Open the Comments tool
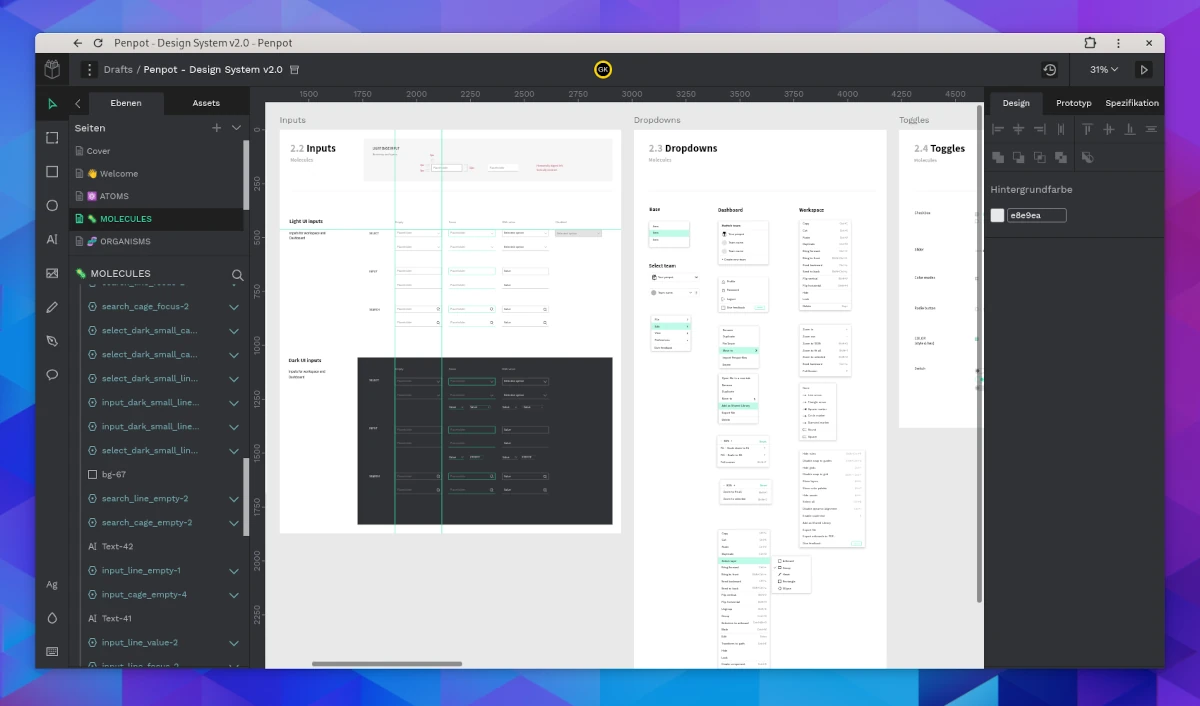The image size is (1200, 706). (x=52, y=375)
